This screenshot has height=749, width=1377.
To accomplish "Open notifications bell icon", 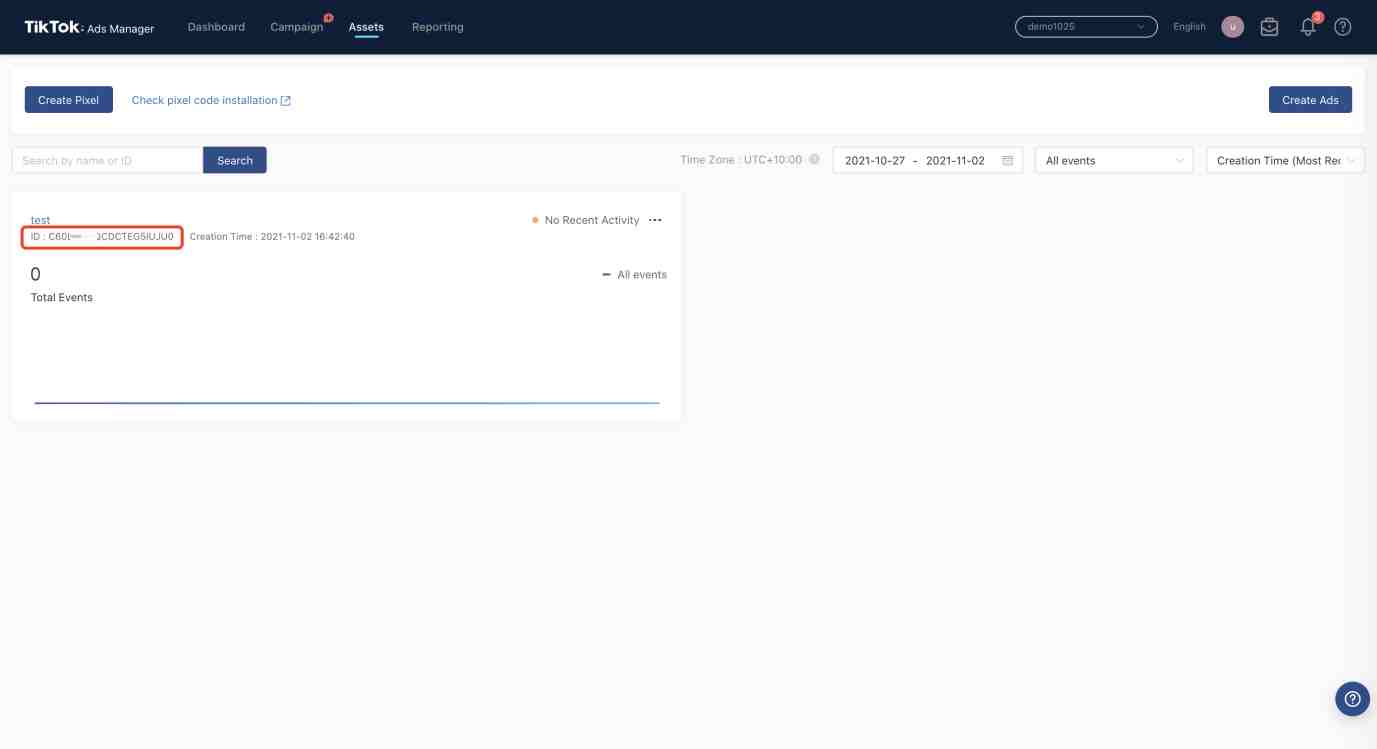I will pos(1308,27).
